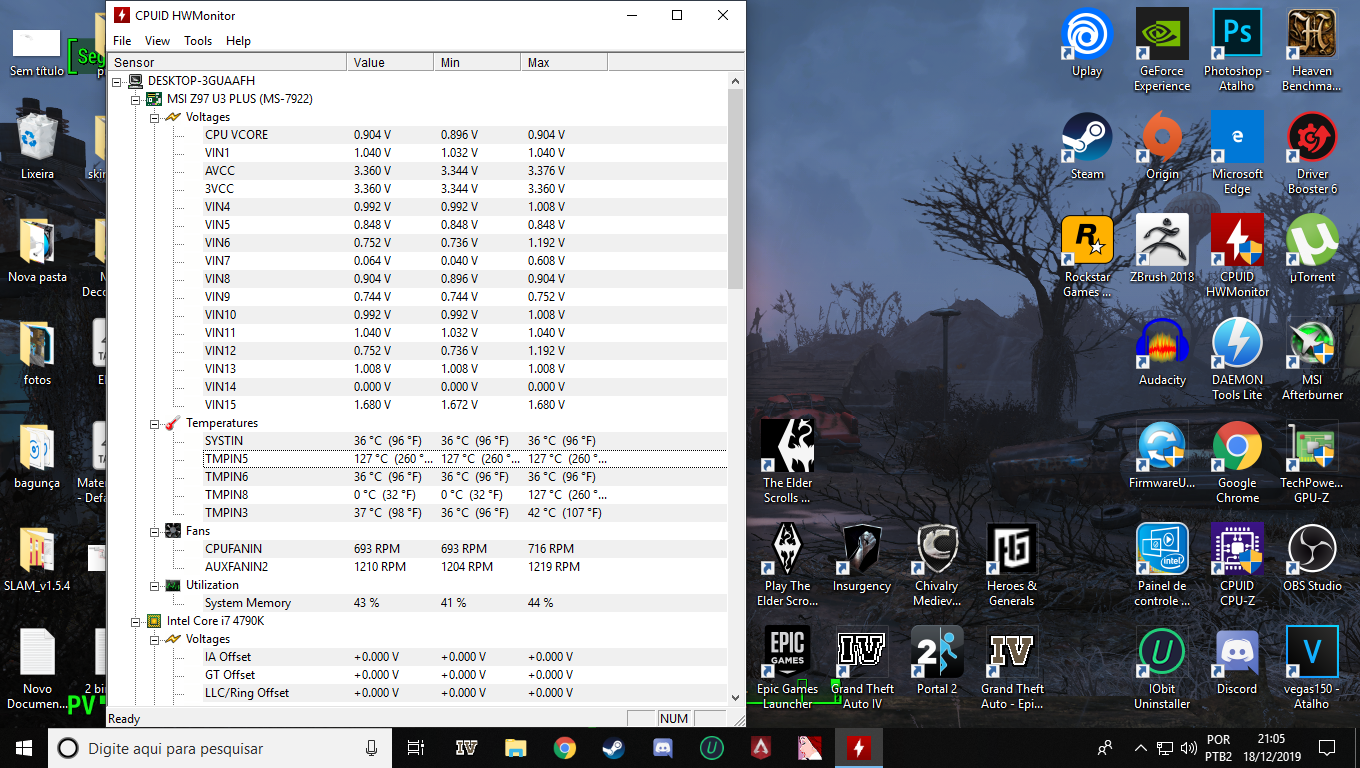Open Rockstar Games launcher icon

point(1087,256)
